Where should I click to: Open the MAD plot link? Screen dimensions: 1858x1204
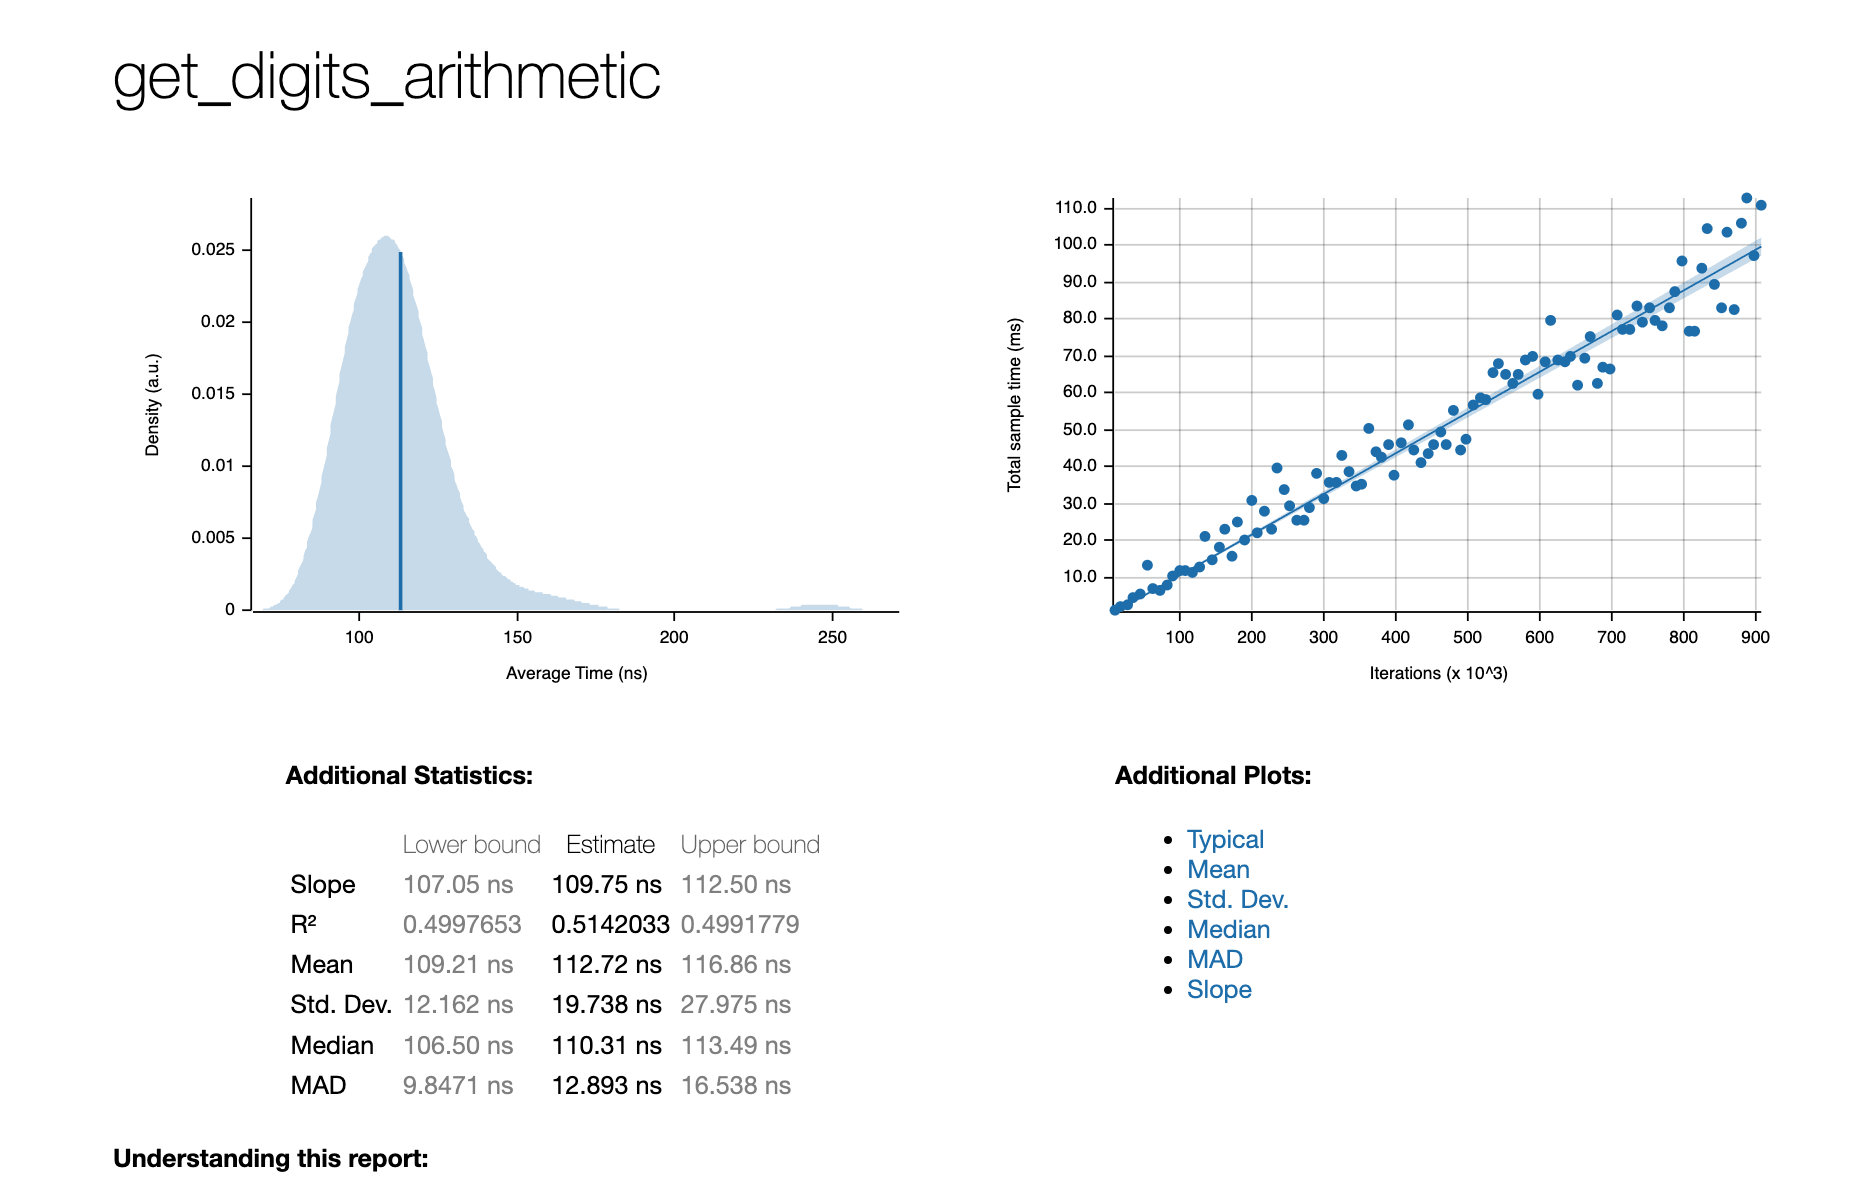click(1215, 960)
